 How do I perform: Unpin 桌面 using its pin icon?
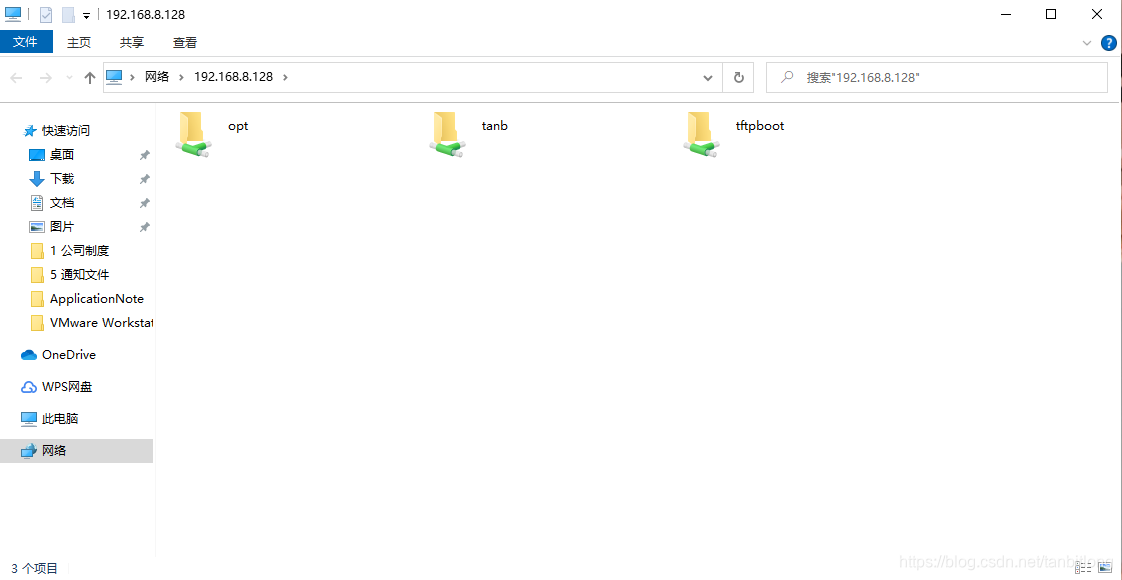click(145, 155)
